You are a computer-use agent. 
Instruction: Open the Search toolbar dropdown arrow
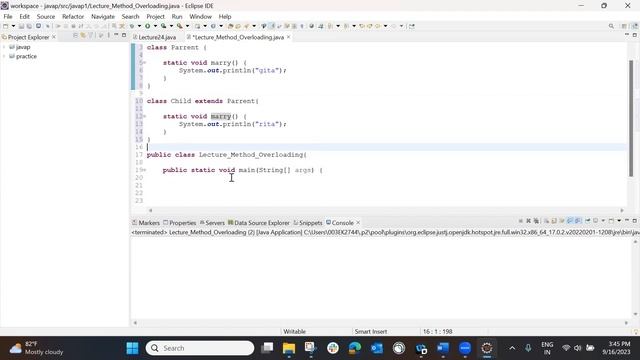[x=254, y=26]
